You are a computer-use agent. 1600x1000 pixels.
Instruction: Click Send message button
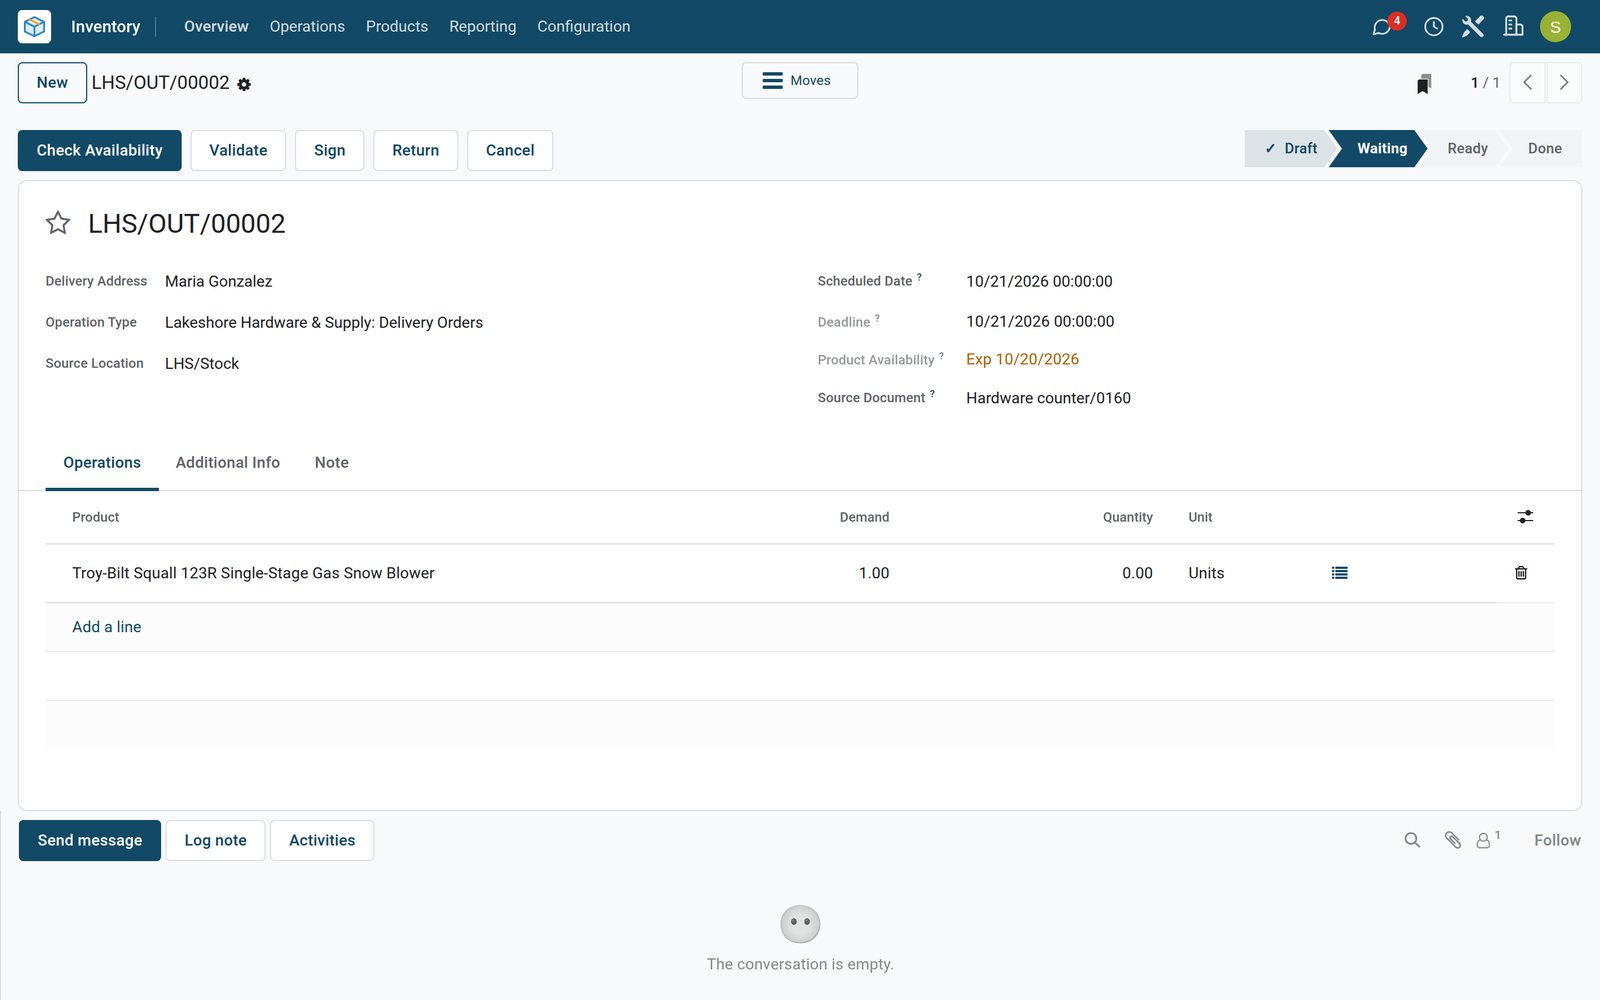[x=90, y=840]
